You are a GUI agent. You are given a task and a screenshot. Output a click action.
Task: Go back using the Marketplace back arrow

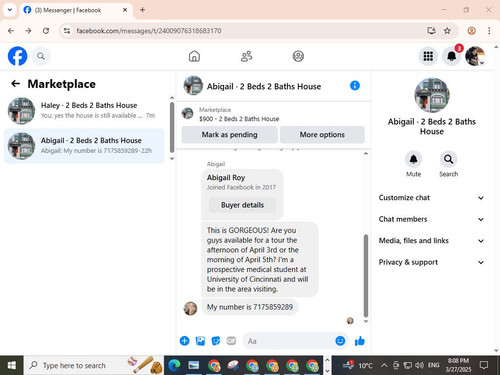click(x=15, y=84)
